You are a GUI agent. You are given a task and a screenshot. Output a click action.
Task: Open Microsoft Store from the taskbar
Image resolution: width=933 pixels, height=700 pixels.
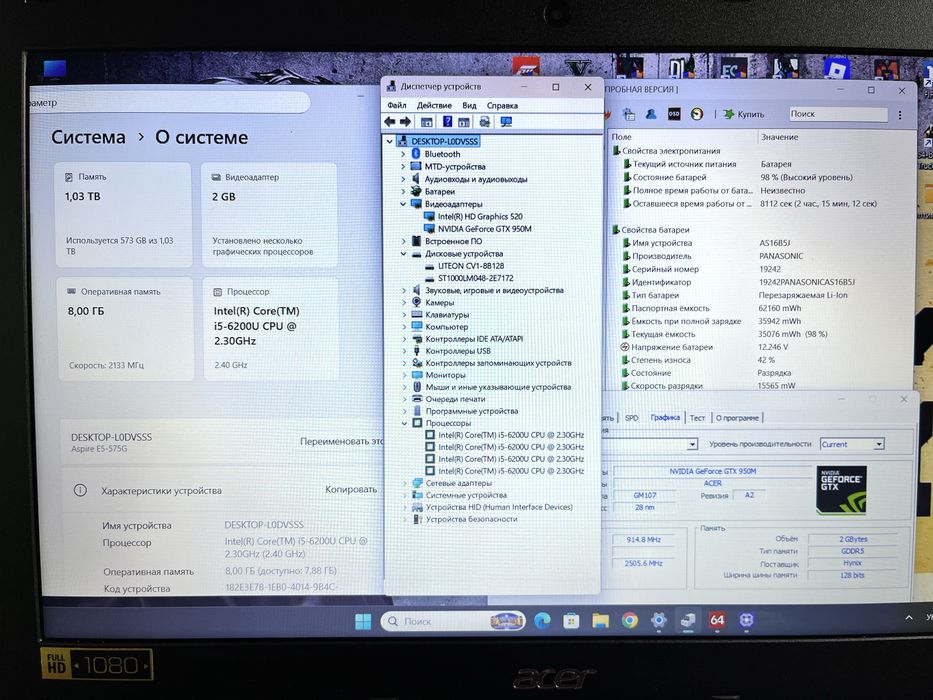coord(571,621)
